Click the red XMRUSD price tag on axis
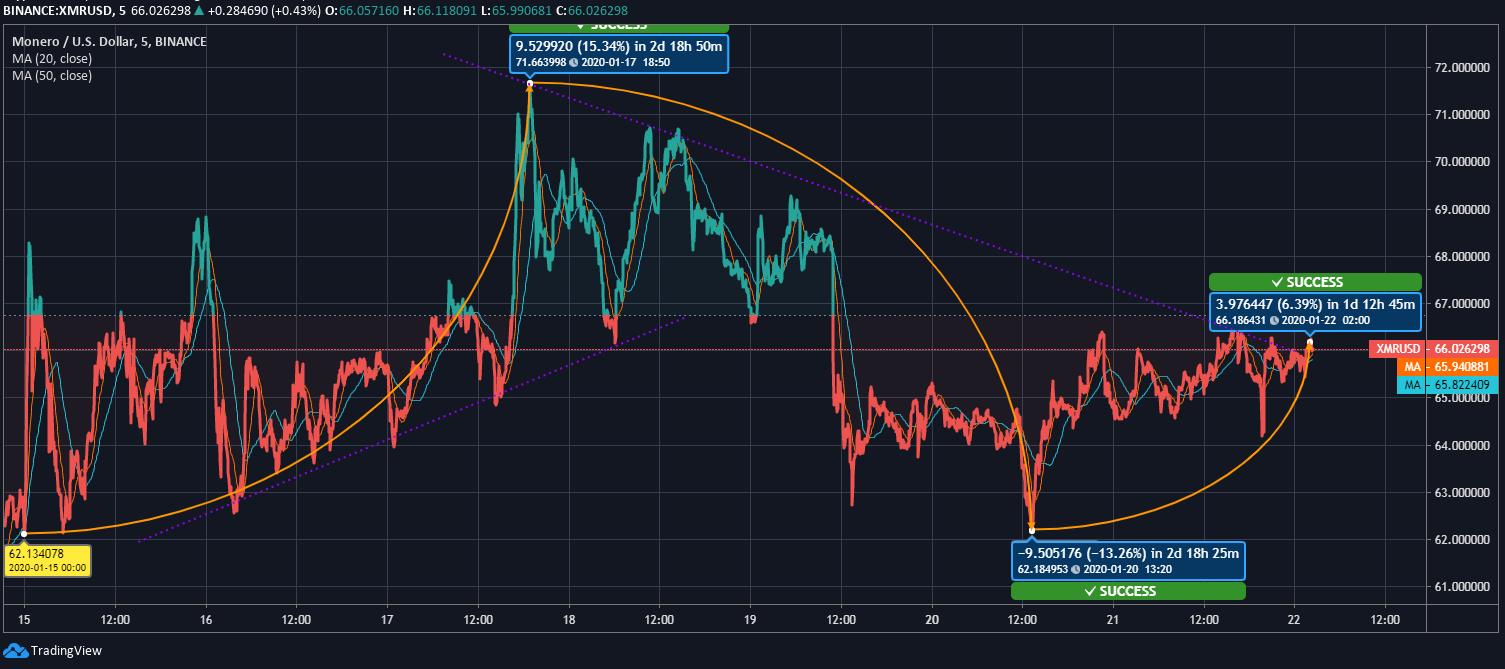1505x669 pixels. [1434, 348]
